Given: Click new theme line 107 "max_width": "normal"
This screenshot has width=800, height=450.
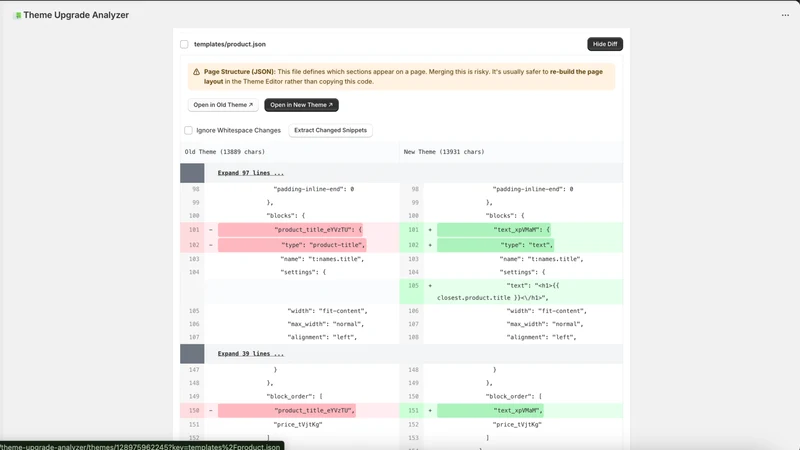Looking at the screenshot, I should [544, 324].
